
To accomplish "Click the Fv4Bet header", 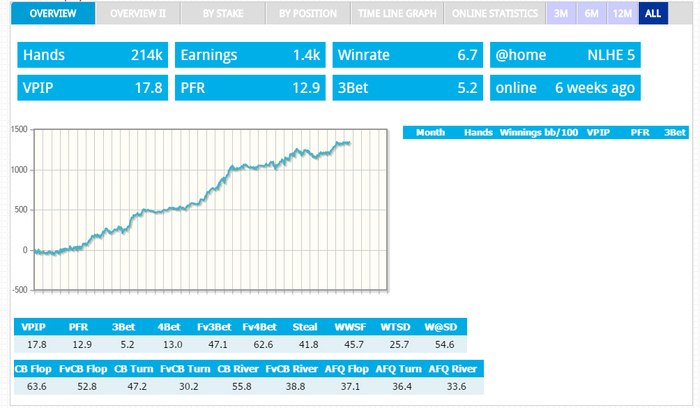I will click(259, 327).
